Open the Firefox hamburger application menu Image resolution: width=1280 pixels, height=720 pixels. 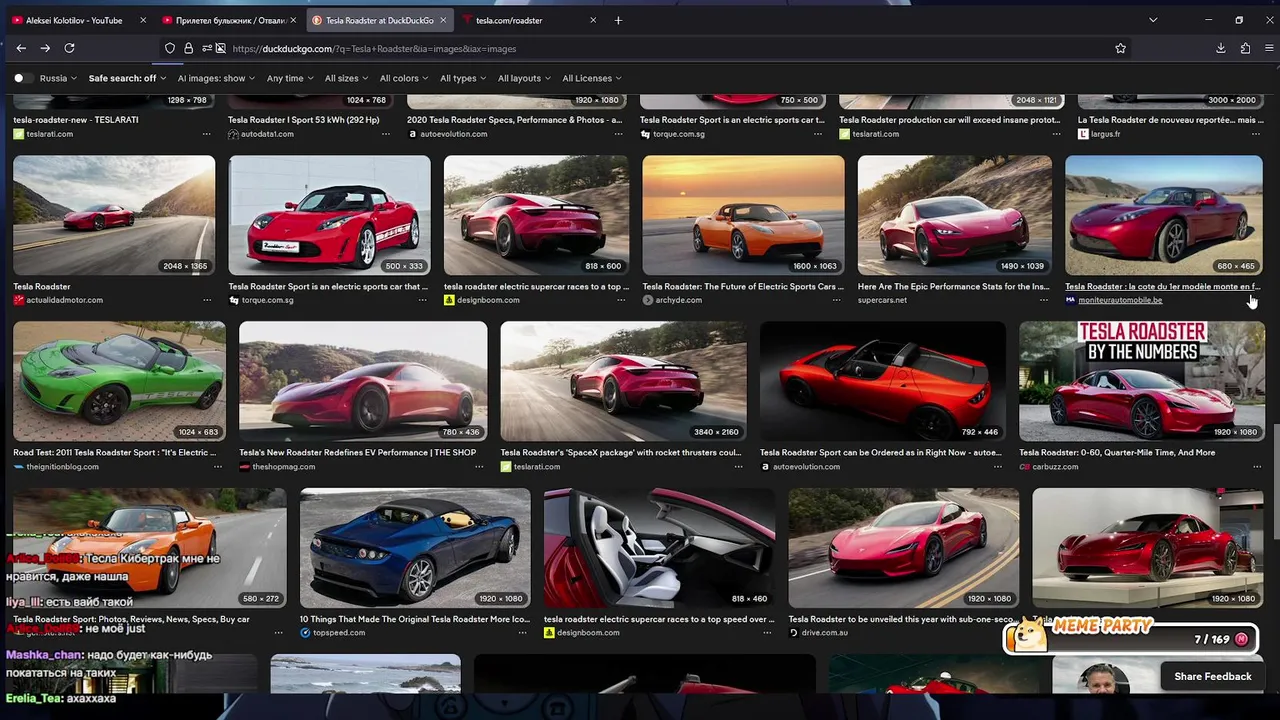[1269, 48]
